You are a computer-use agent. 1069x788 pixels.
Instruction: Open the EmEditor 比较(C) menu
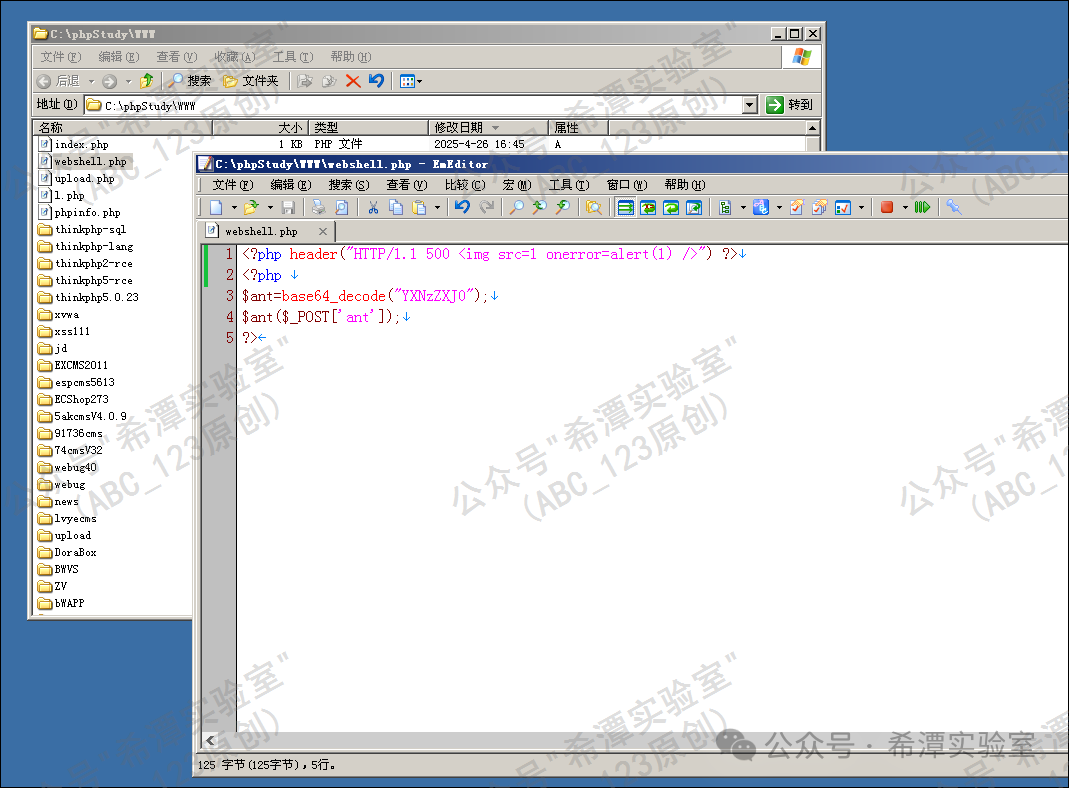[465, 185]
